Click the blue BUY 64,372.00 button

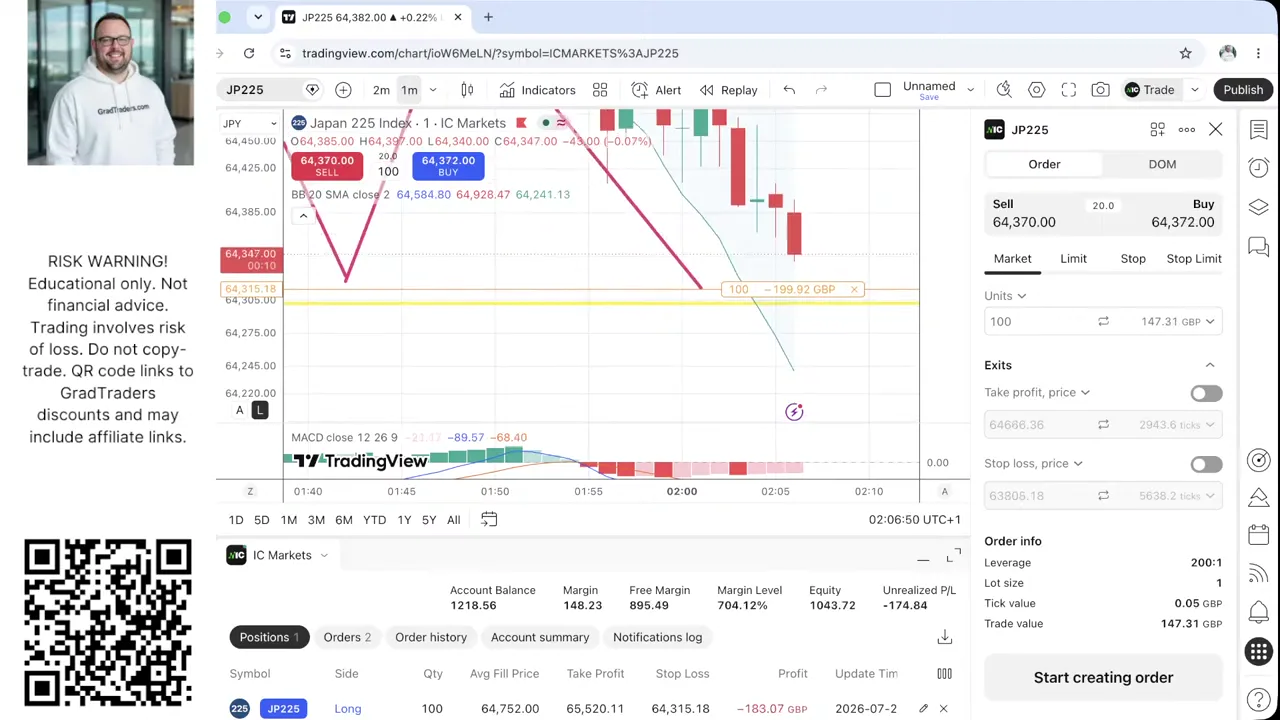click(448, 165)
